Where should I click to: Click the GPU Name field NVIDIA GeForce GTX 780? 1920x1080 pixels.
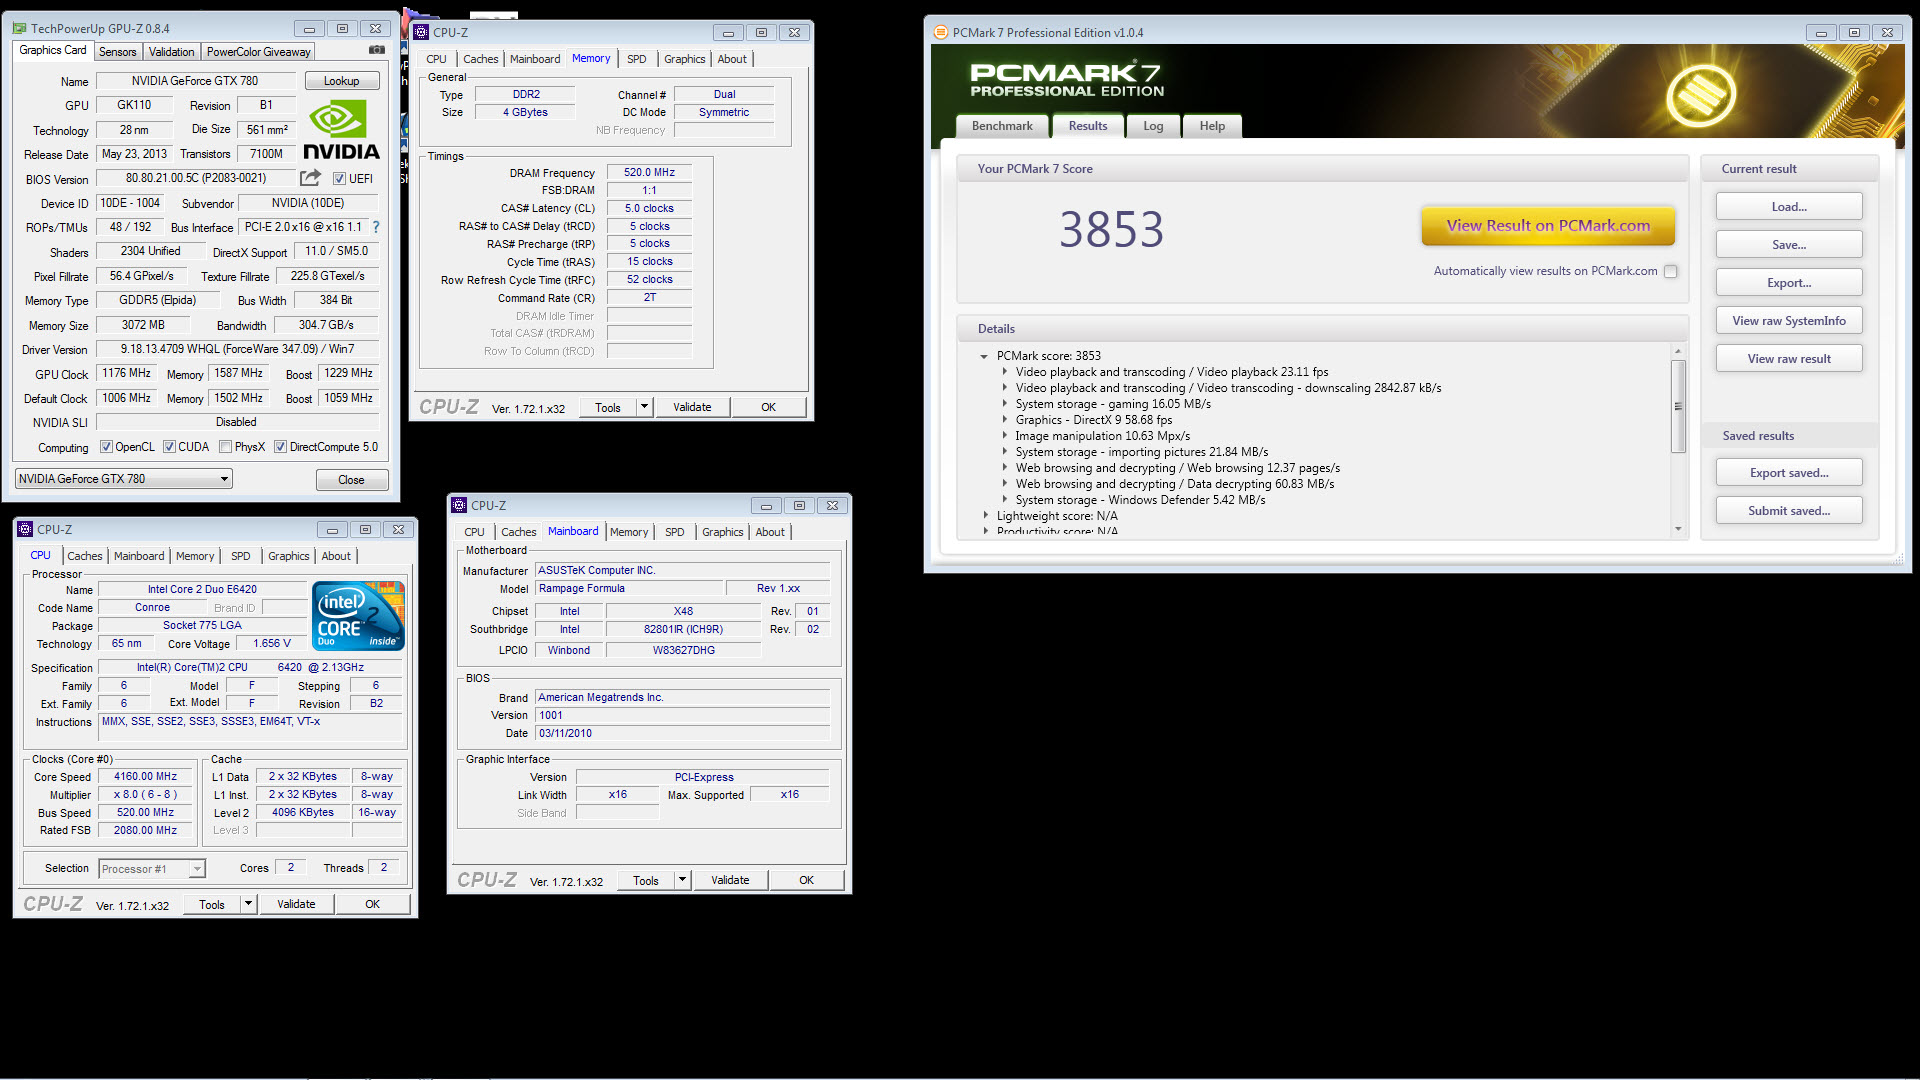coord(195,81)
